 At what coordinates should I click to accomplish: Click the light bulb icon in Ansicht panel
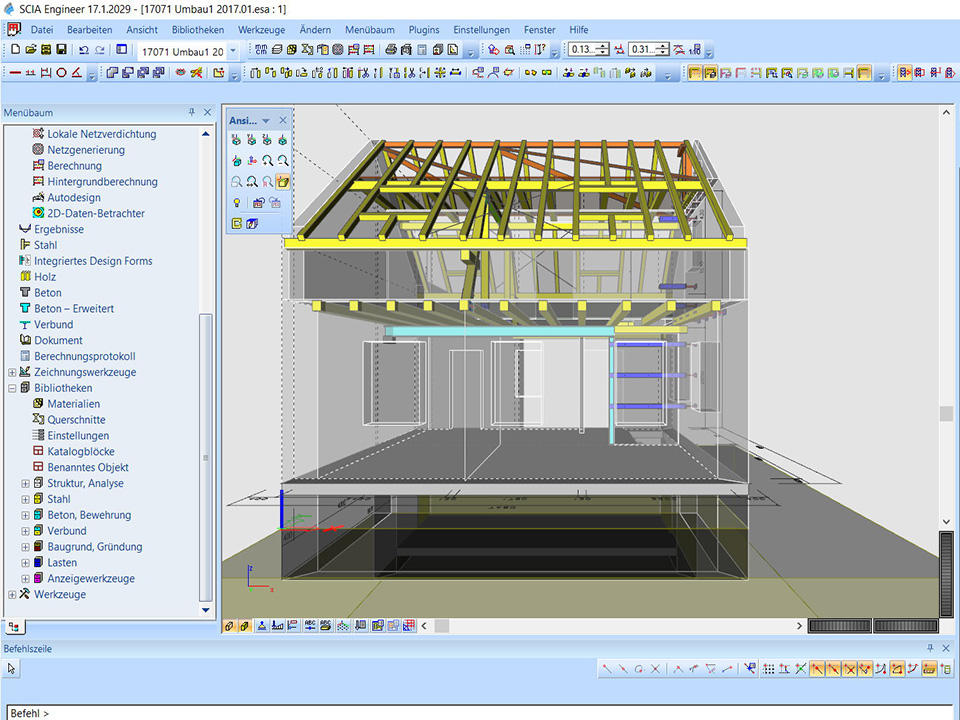236,203
